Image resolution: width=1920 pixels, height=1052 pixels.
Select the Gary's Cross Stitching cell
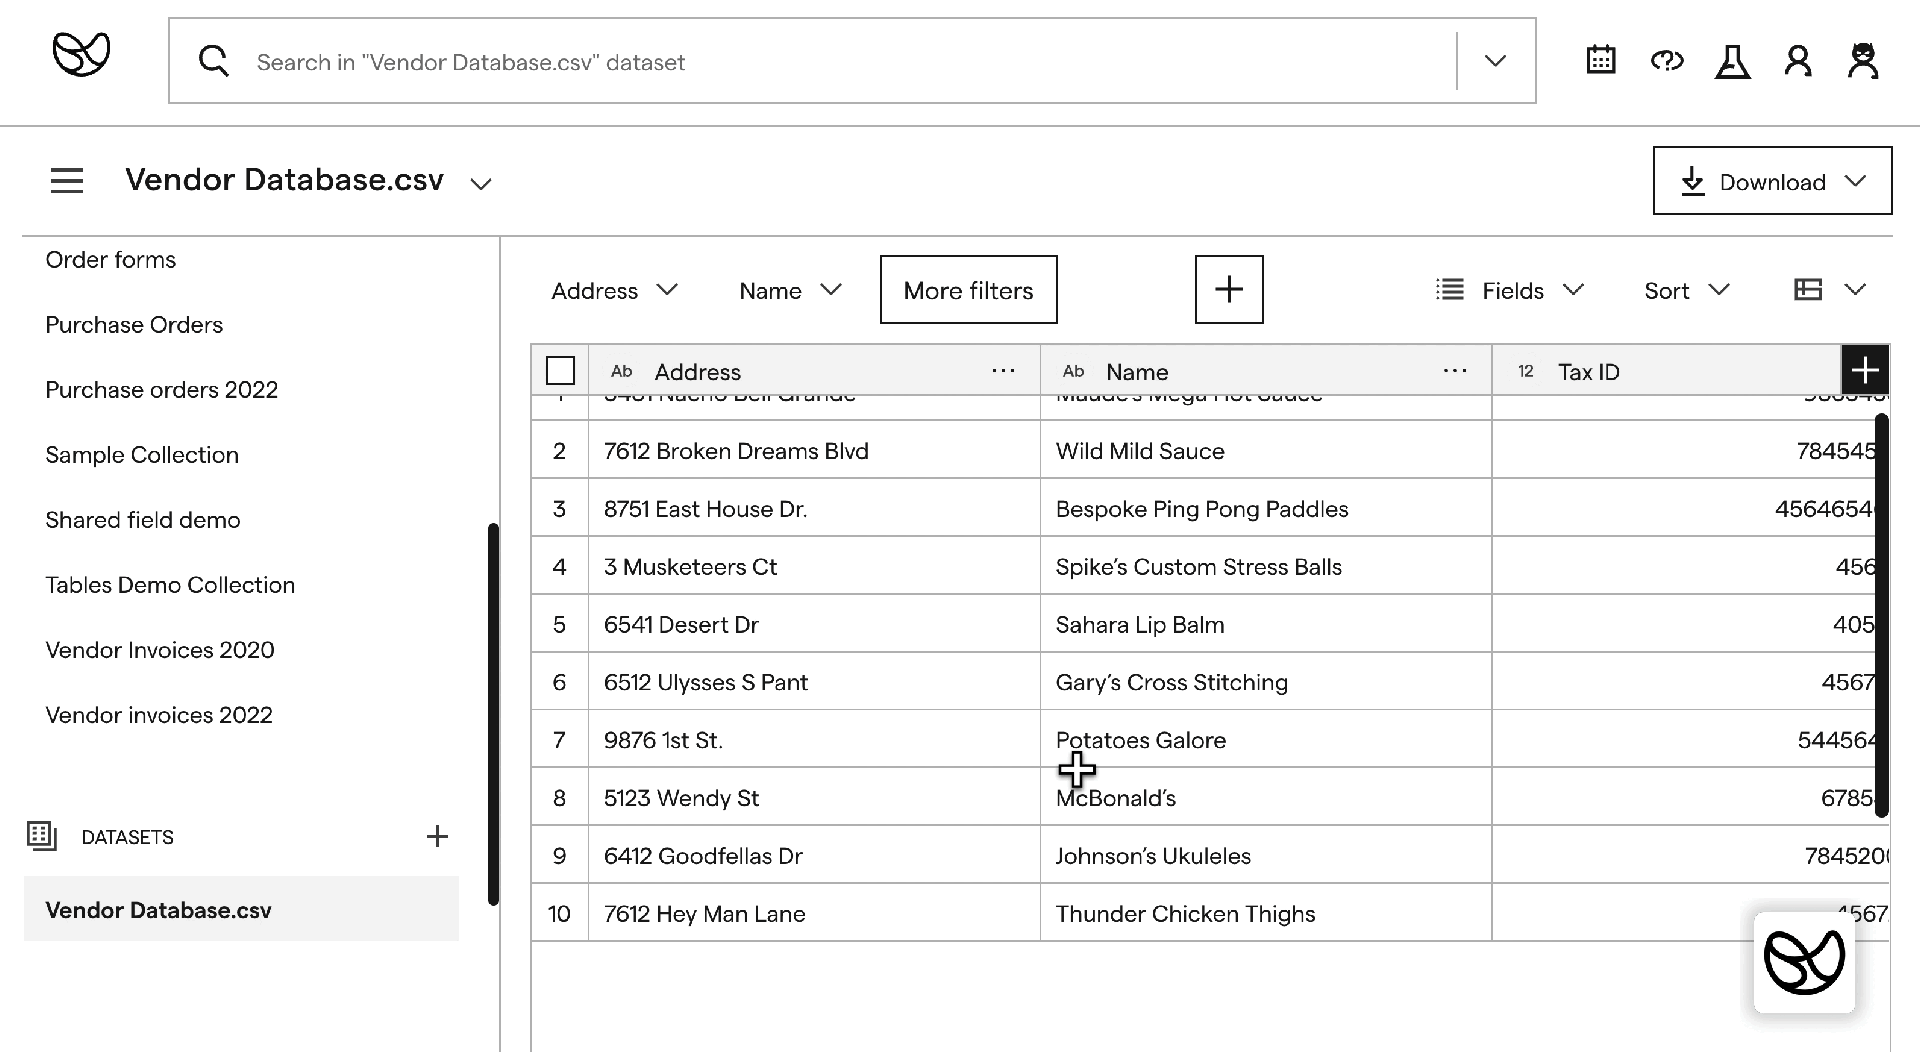(x=1266, y=682)
